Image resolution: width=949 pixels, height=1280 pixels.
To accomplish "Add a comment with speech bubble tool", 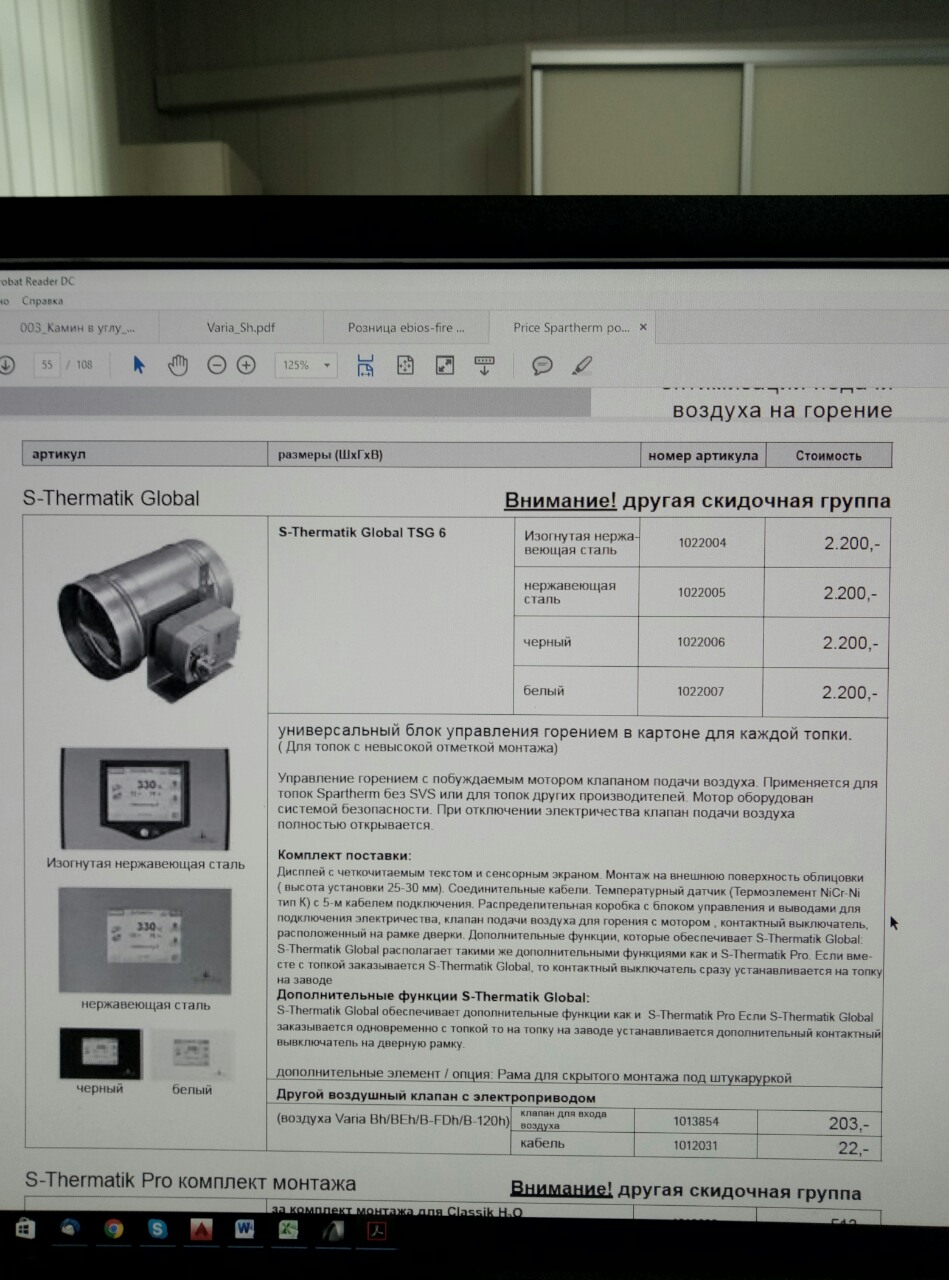I will tap(542, 365).
